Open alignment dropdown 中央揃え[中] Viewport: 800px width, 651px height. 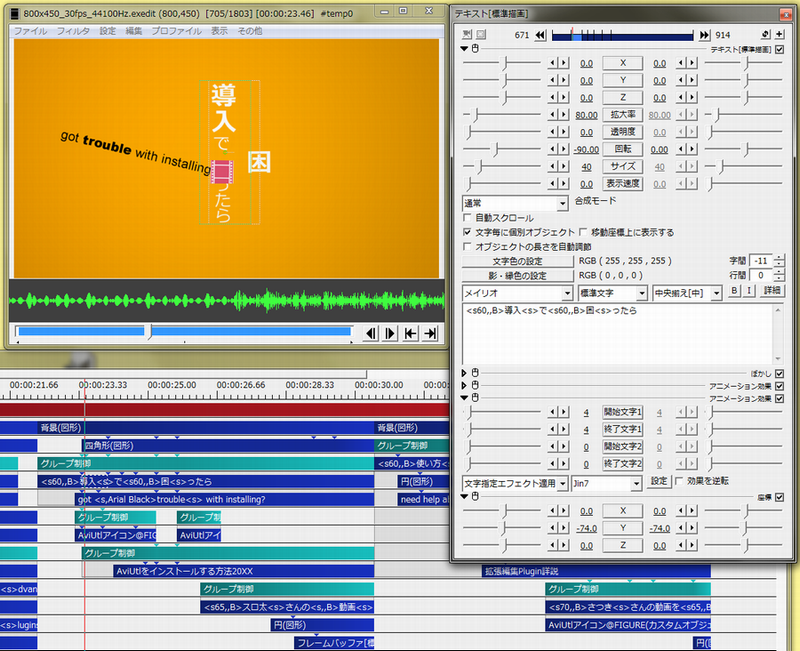point(687,293)
